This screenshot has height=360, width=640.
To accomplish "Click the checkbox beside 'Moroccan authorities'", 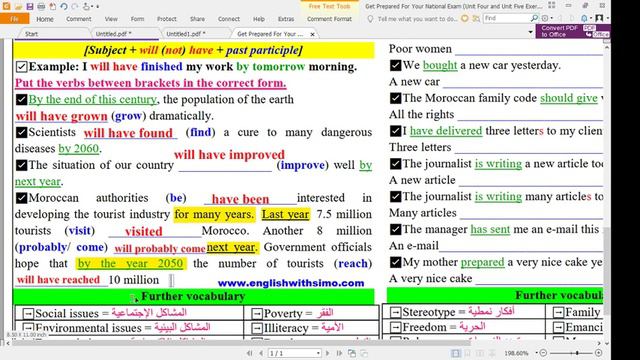I will coord(21,198).
